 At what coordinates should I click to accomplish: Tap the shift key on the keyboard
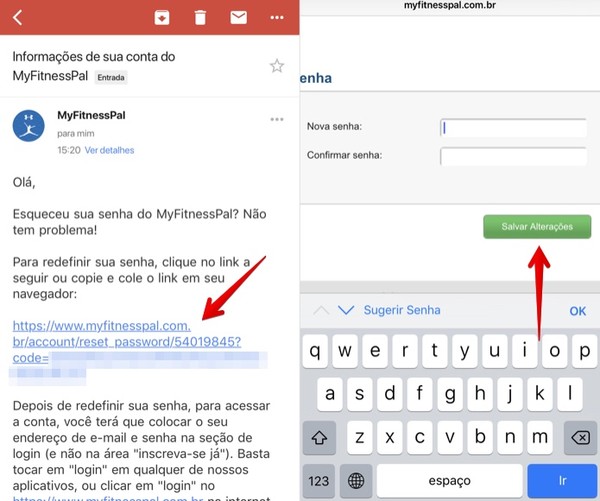click(x=319, y=437)
